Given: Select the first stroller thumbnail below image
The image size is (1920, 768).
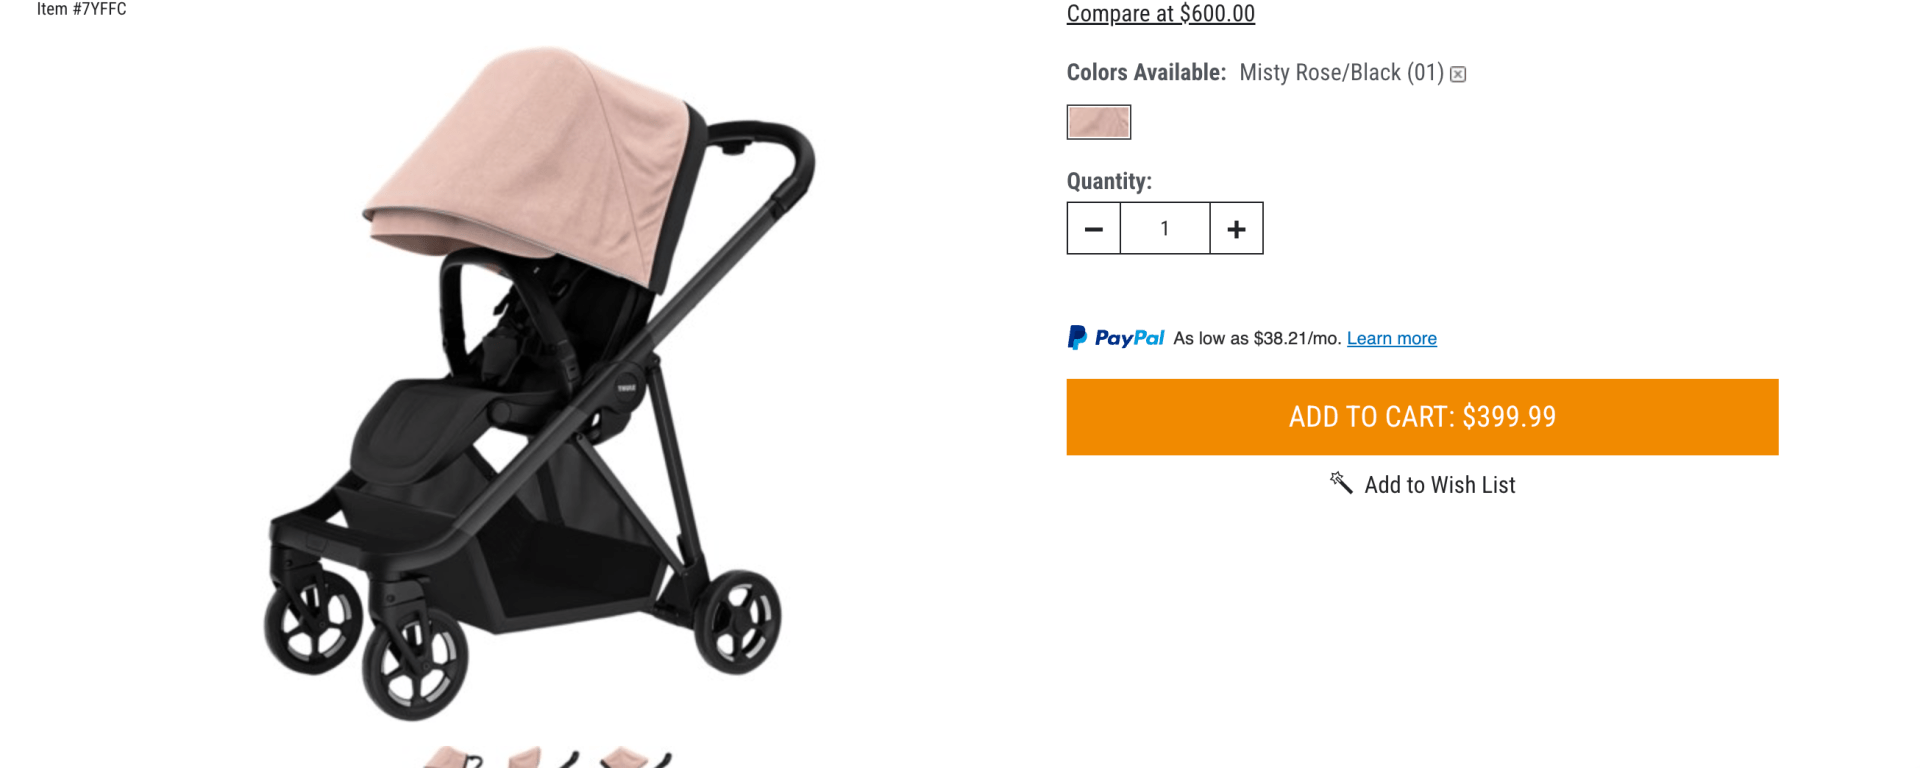Looking at the screenshot, I should pos(452,758).
